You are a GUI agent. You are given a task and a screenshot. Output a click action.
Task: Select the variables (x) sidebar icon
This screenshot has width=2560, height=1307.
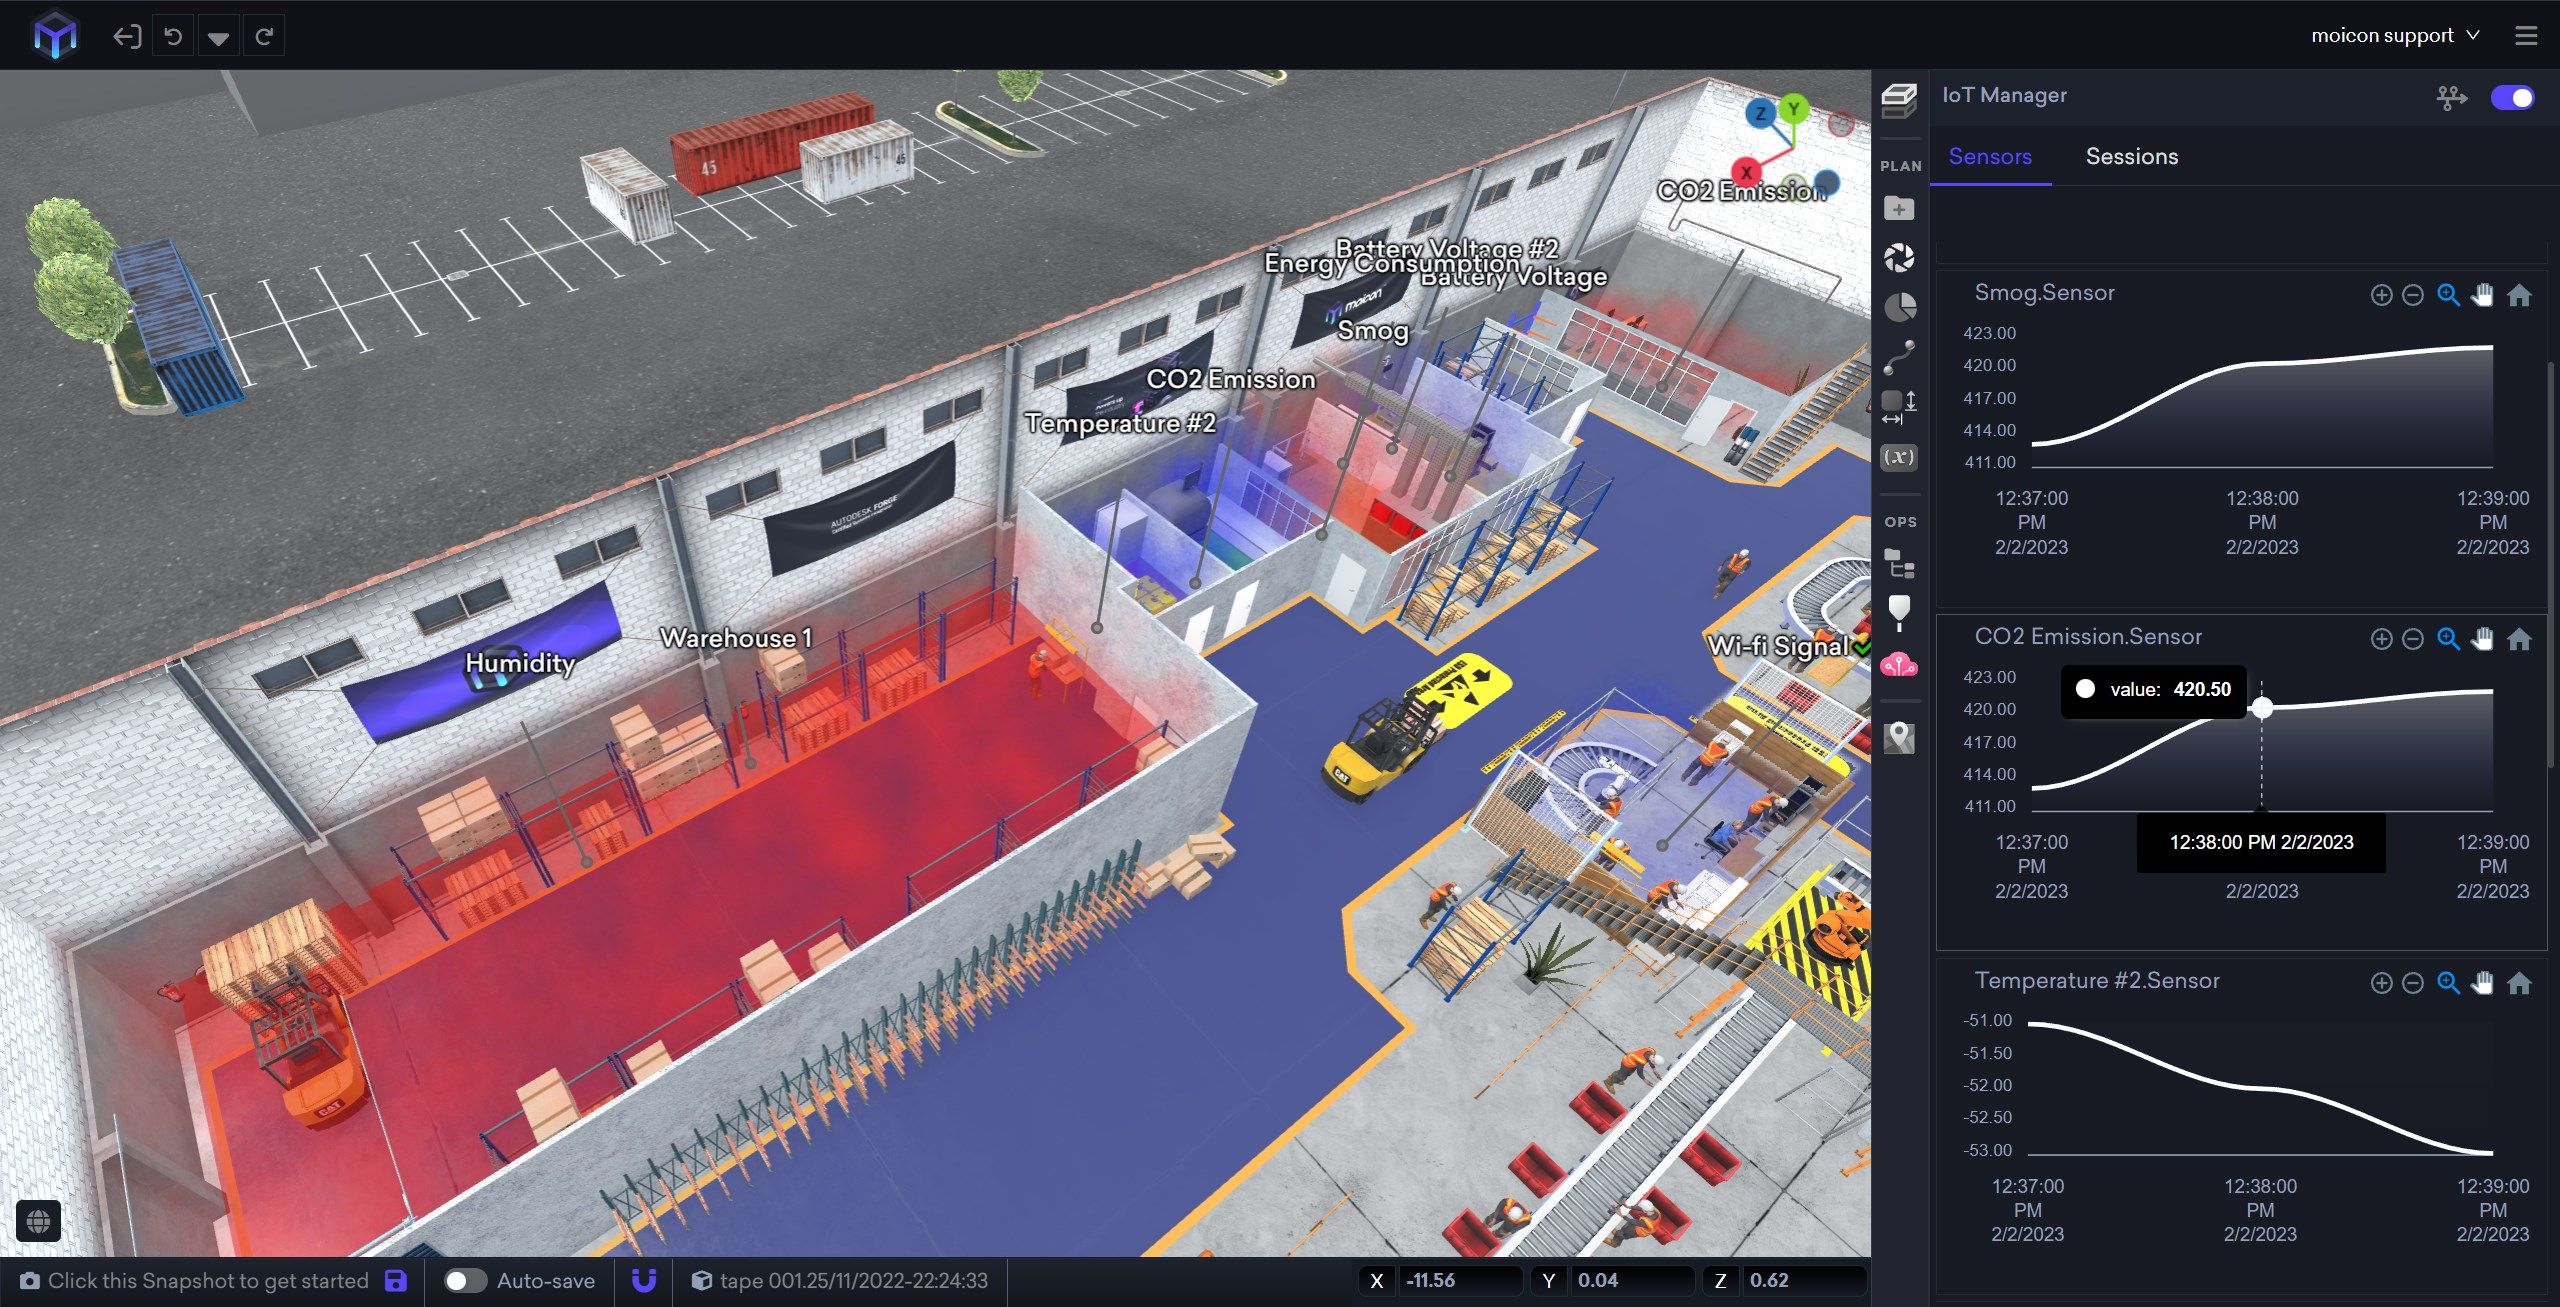coord(1899,457)
